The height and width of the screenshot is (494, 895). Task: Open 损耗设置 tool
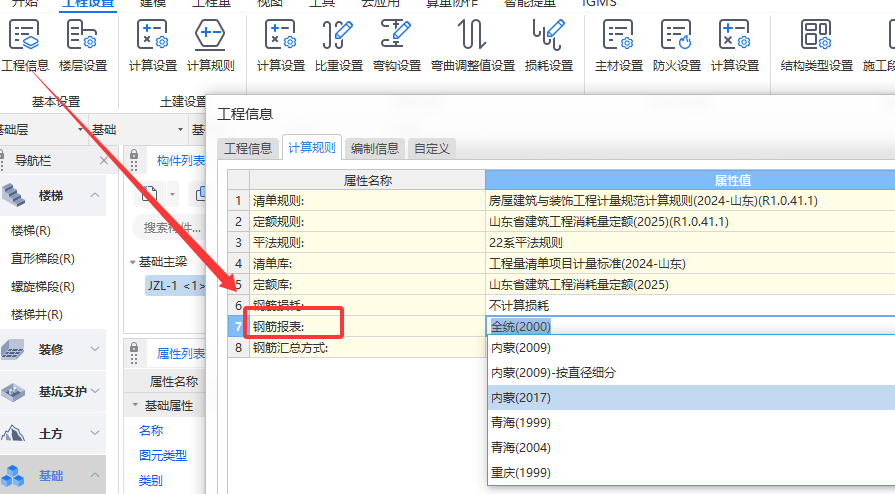pos(549,46)
